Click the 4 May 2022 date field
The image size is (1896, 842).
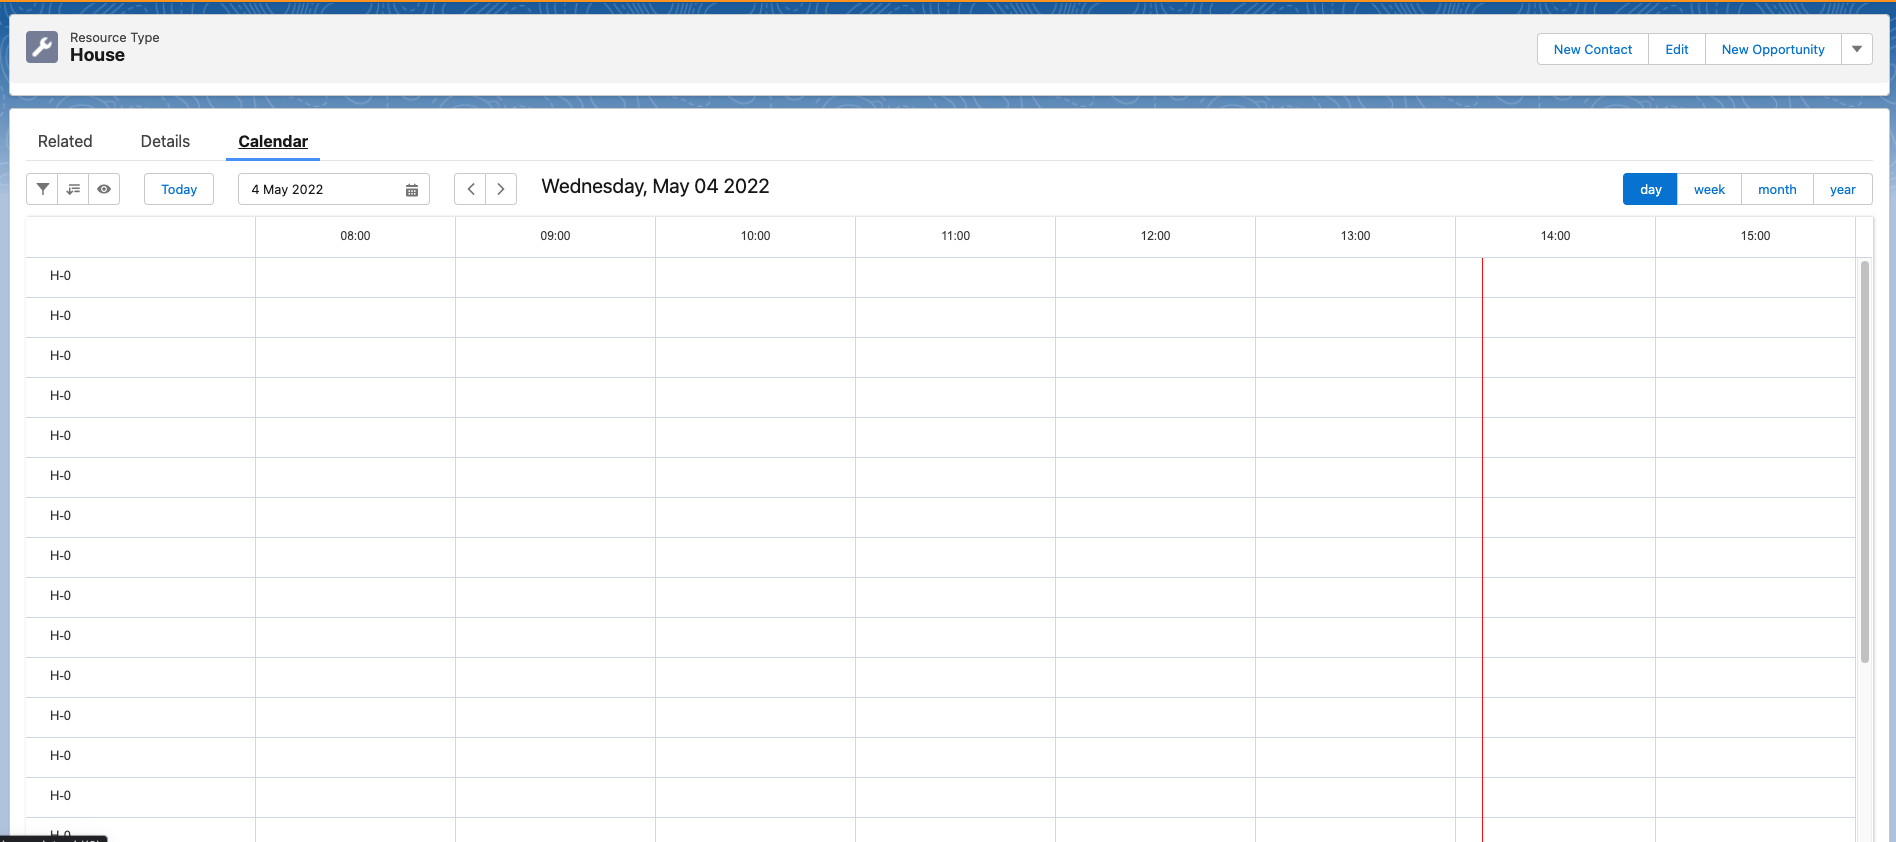[320, 189]
